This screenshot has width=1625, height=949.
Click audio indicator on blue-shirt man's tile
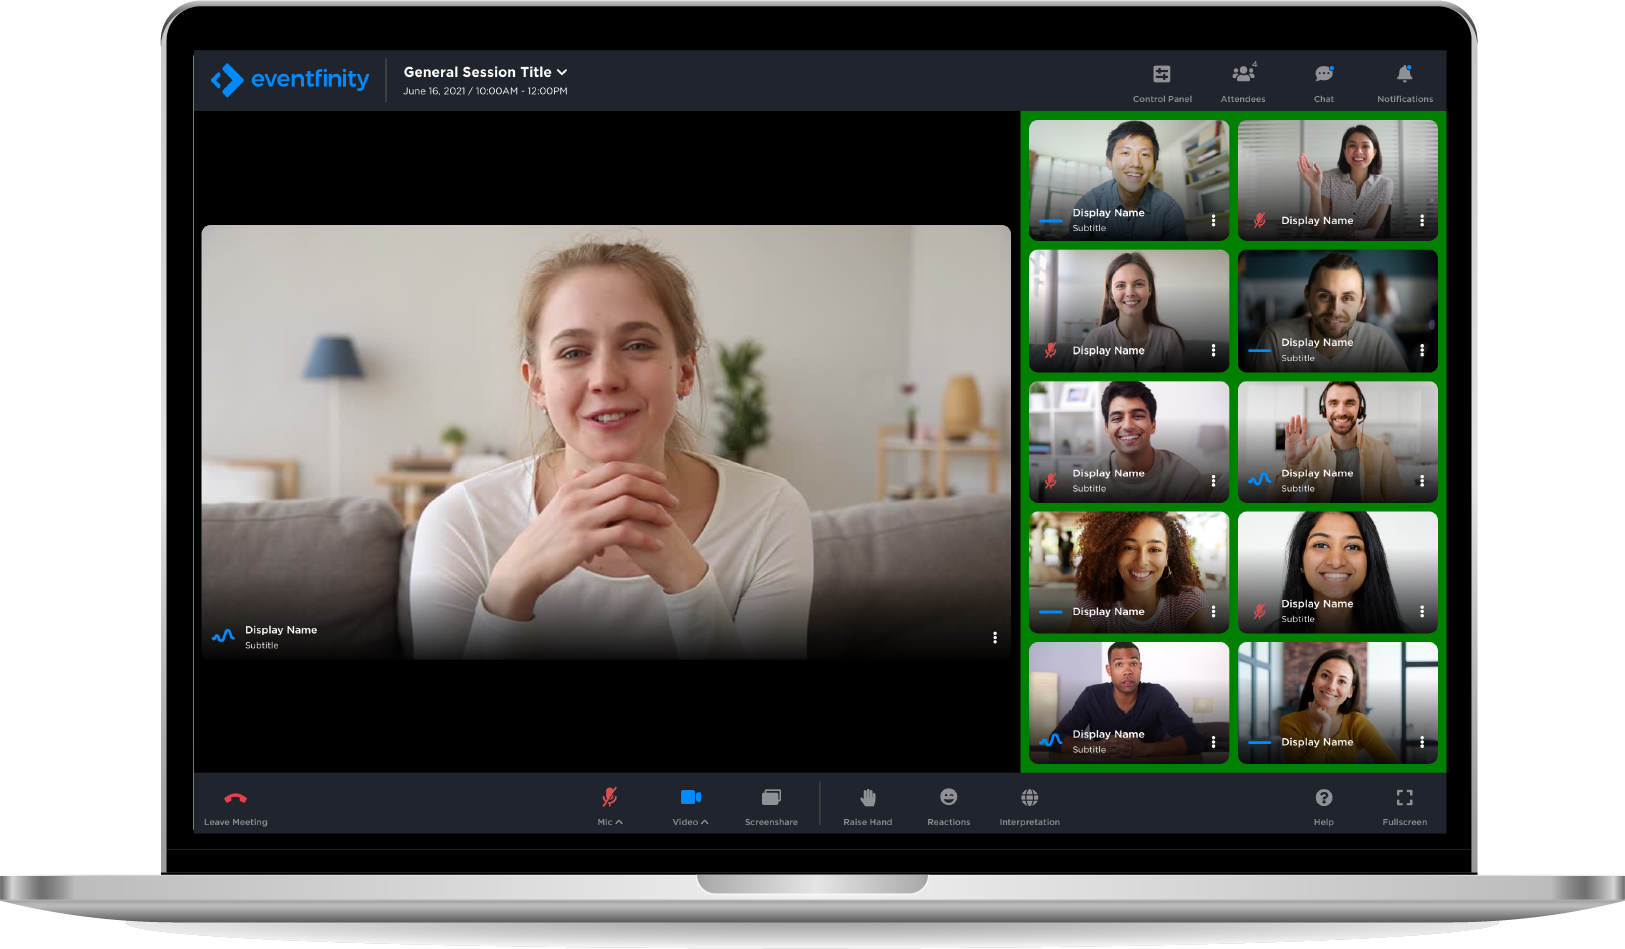(1051, 220)
